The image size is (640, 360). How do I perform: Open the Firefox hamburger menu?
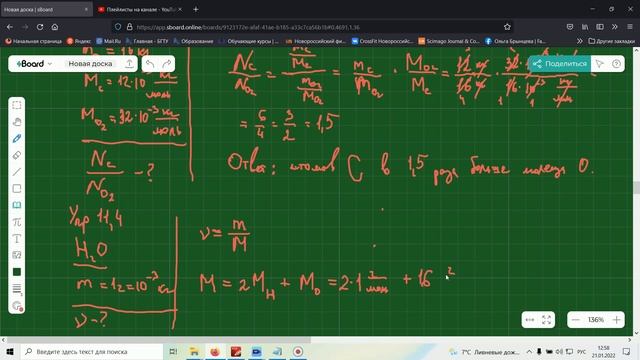click(630, 27)
